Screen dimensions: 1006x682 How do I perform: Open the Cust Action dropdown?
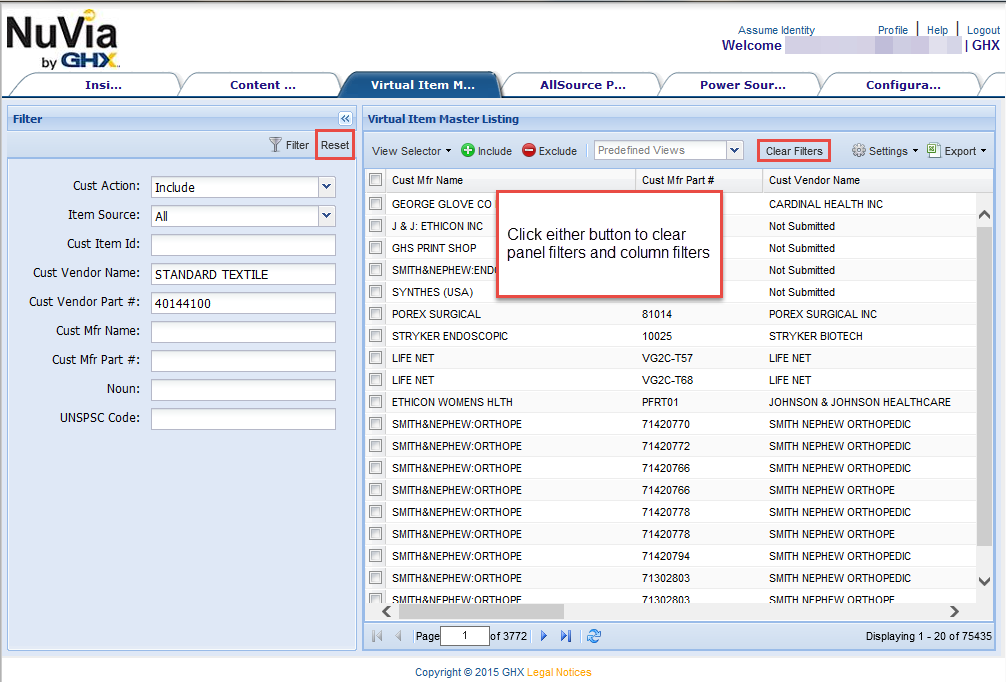pyautogui.click(x=327, y=187)
